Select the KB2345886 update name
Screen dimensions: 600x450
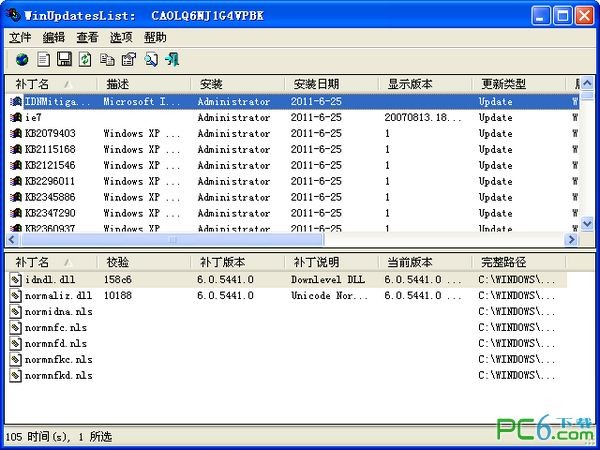coord(50,197)
